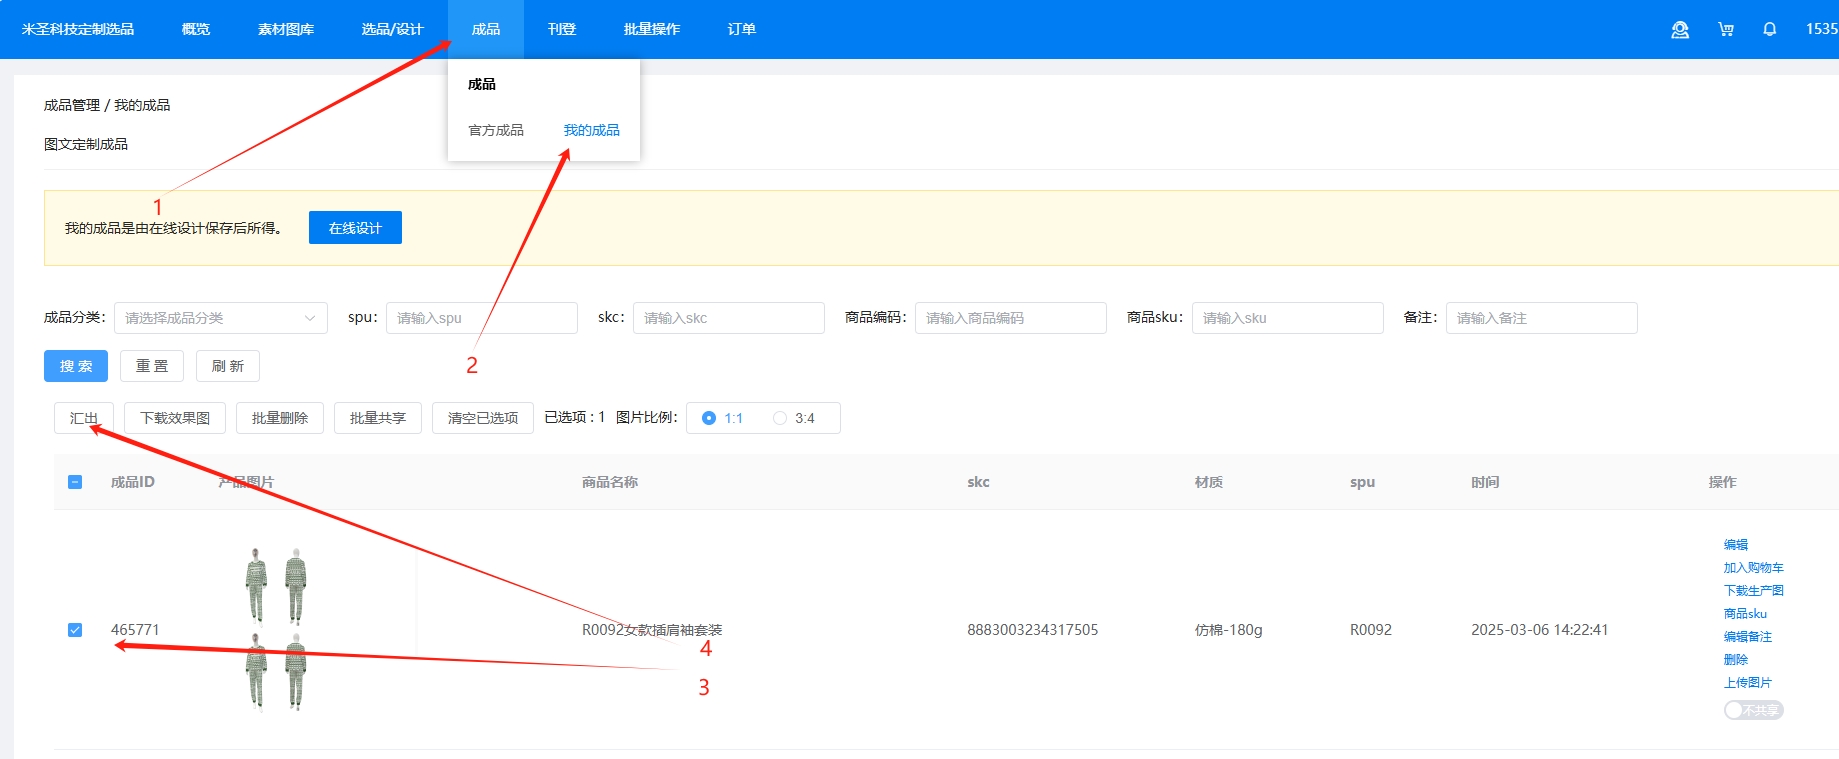Choose 官方成品 from the dropdown menu
Image resolution: width=1839 pixels, height=759 pixels.
point(496,130)
